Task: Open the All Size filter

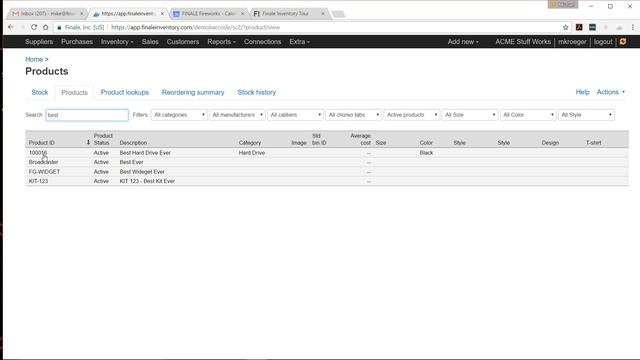Action: 470,115
